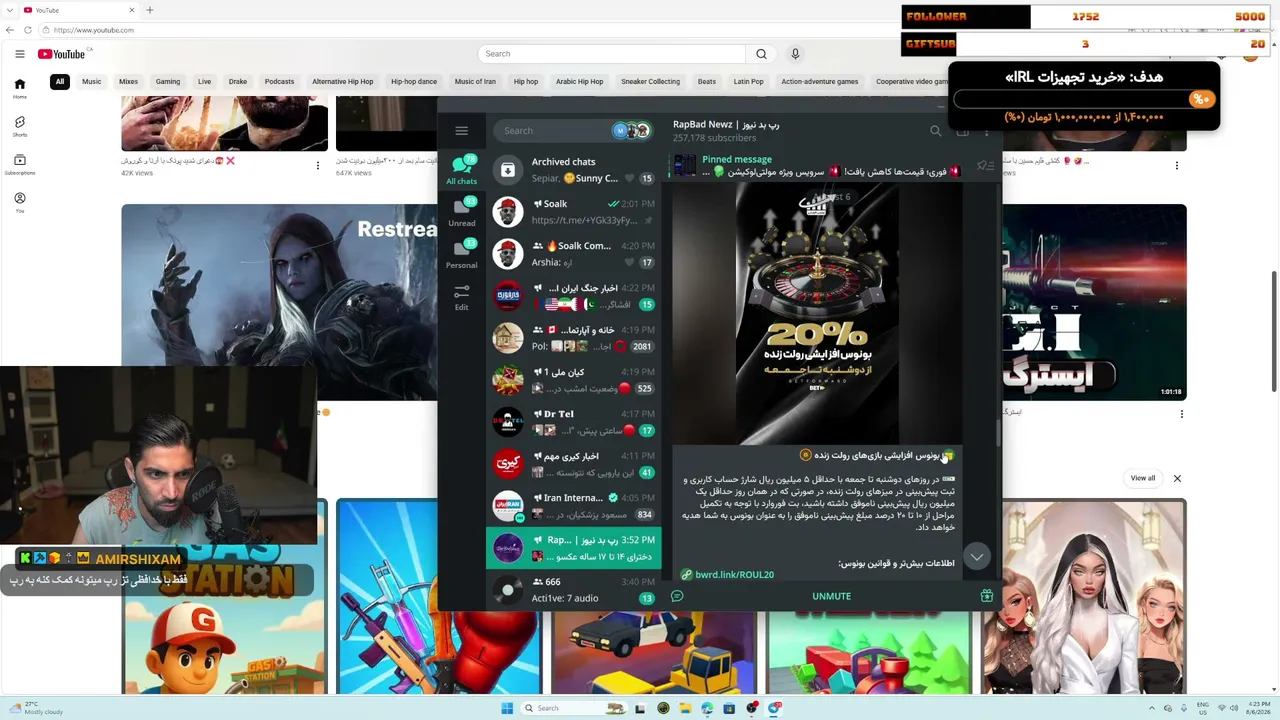The height and width of the screenshot is (720, 1280).
Task: Open the pinned messages list icon
Action: point(985,166)
